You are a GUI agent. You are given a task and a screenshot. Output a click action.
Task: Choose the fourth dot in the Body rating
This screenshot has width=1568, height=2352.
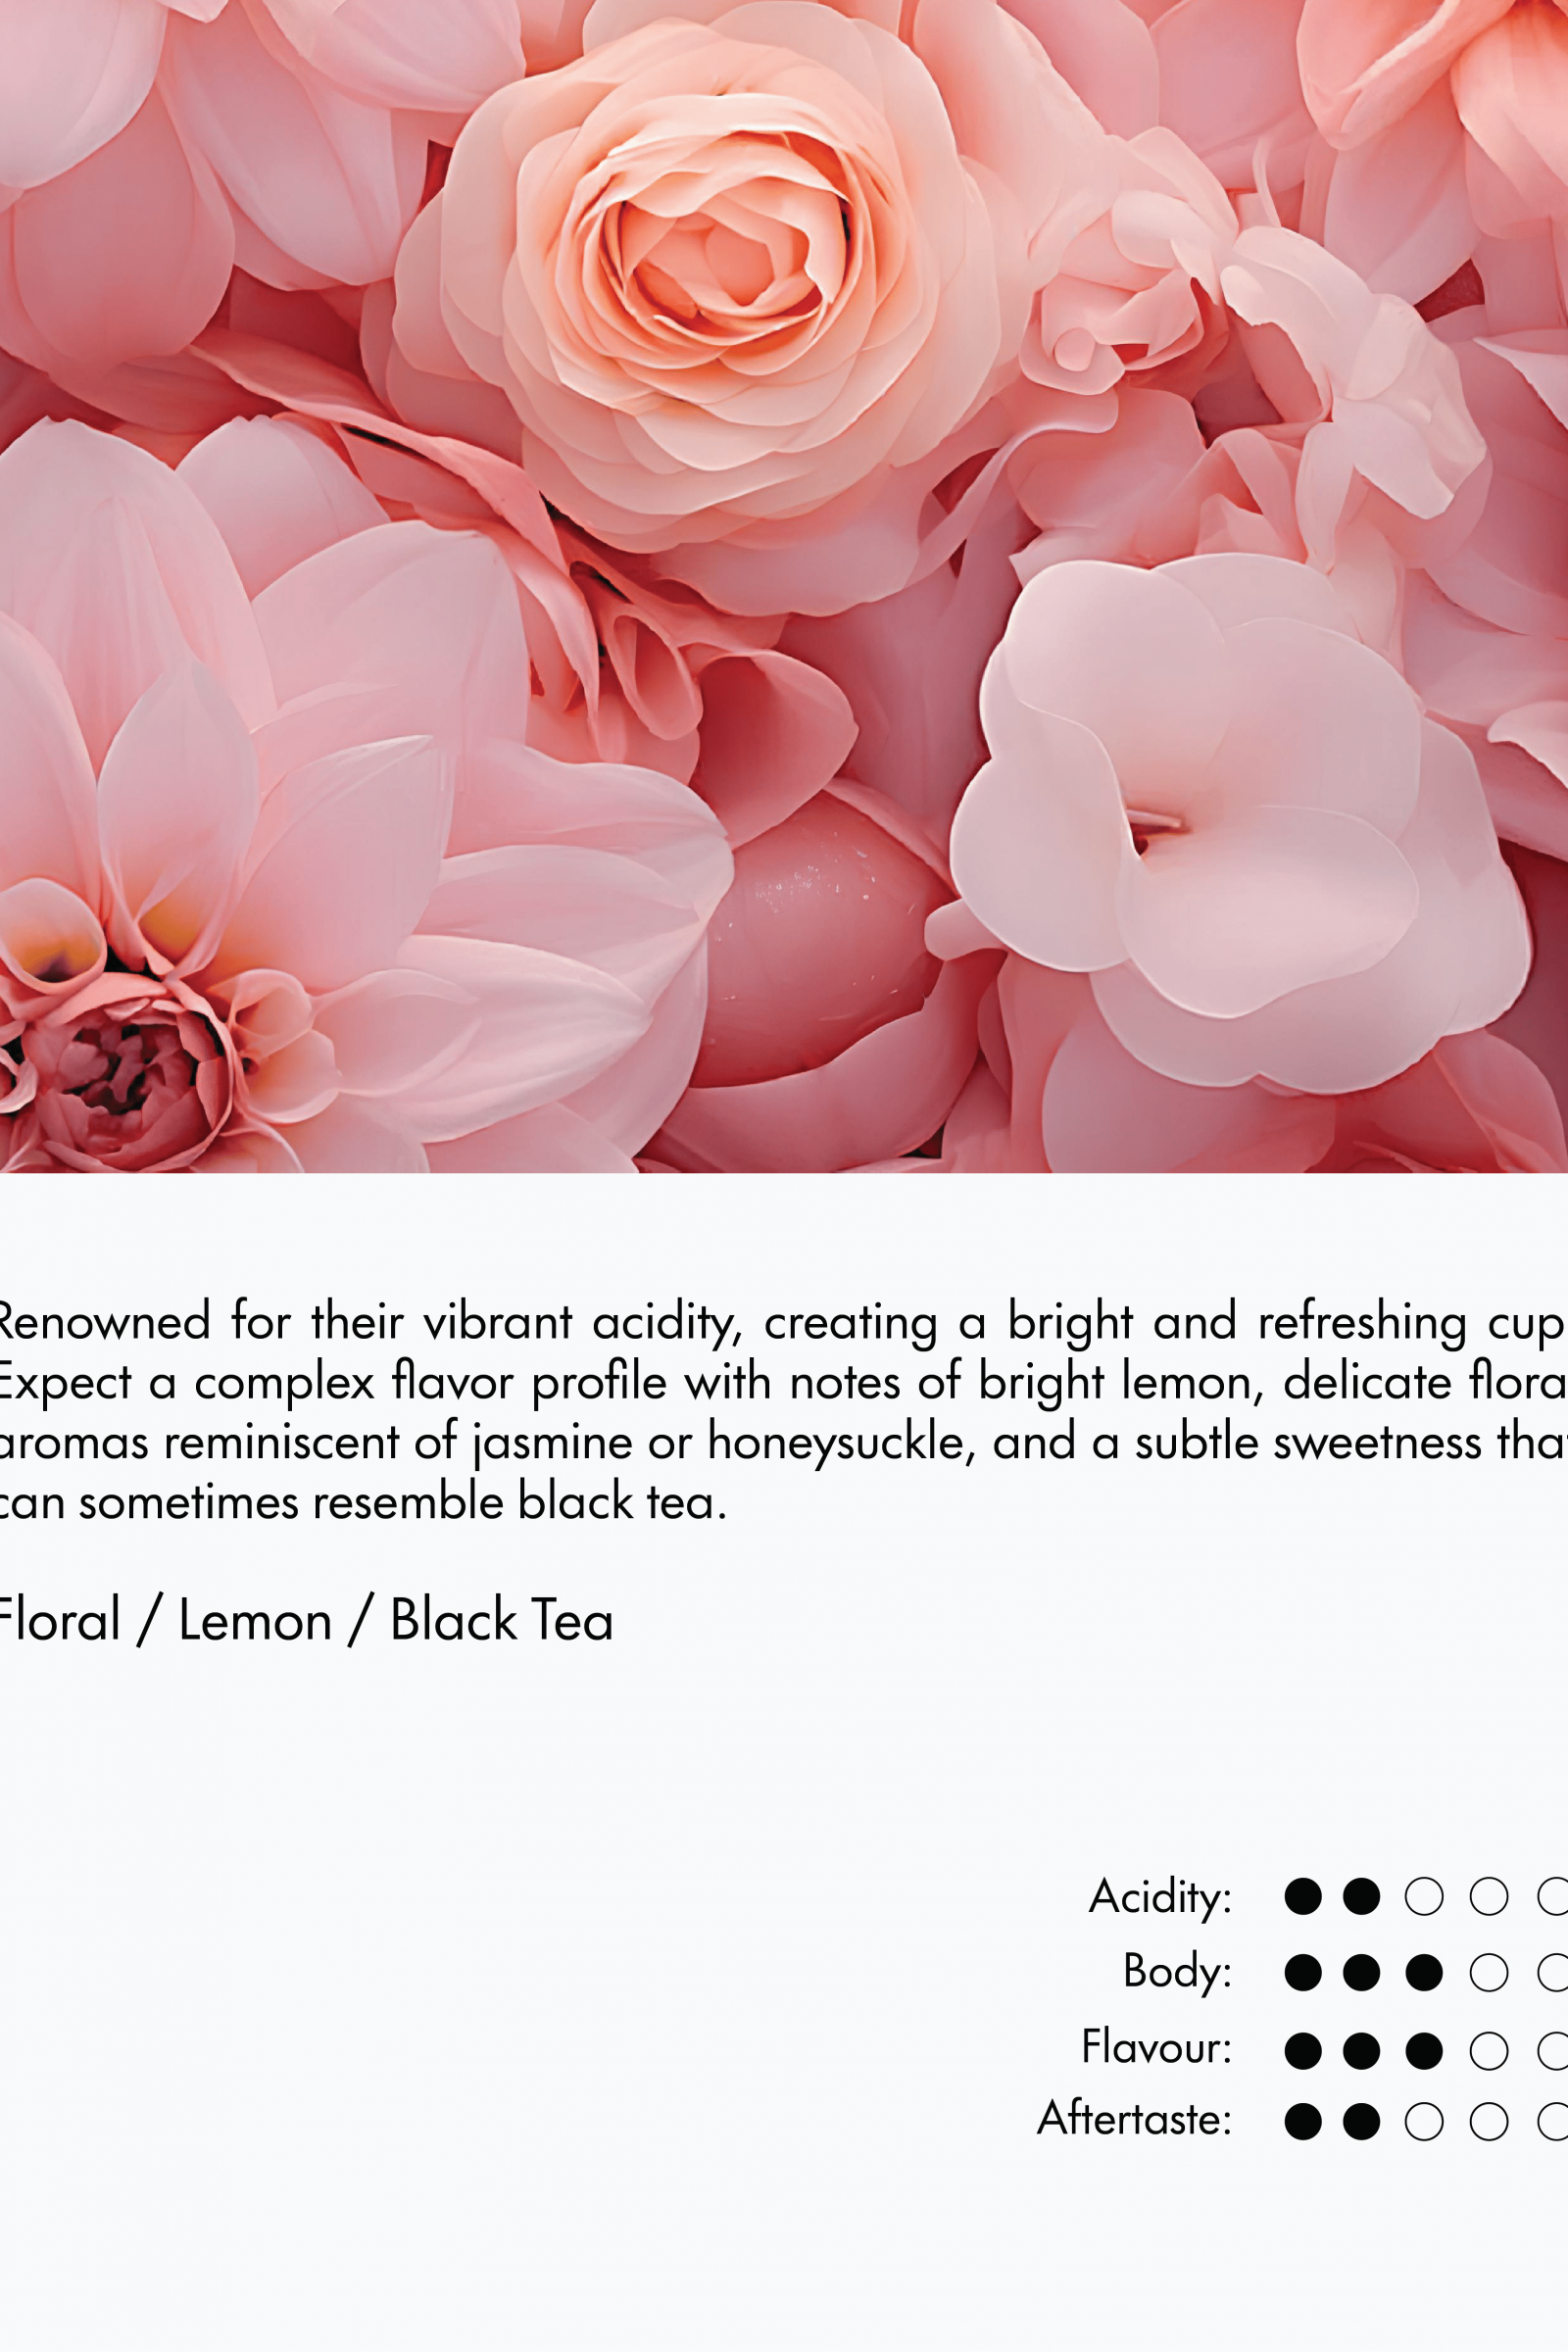pos(1489,1973)
